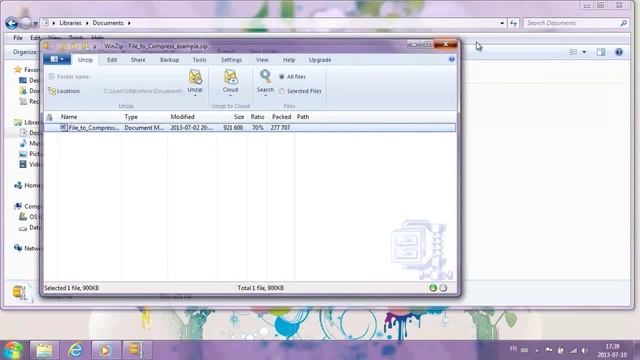Expand arrow after Documents in address bar
The height and width of the screenshot is (360, 640).
[x=129, y=23]
